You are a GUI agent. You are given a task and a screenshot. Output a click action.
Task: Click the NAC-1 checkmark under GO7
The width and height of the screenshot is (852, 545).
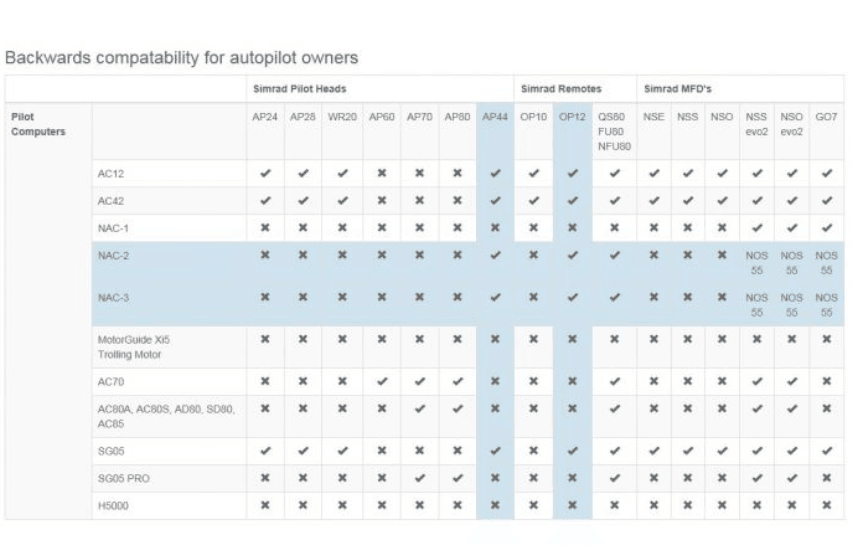click(x=826, y=227)
